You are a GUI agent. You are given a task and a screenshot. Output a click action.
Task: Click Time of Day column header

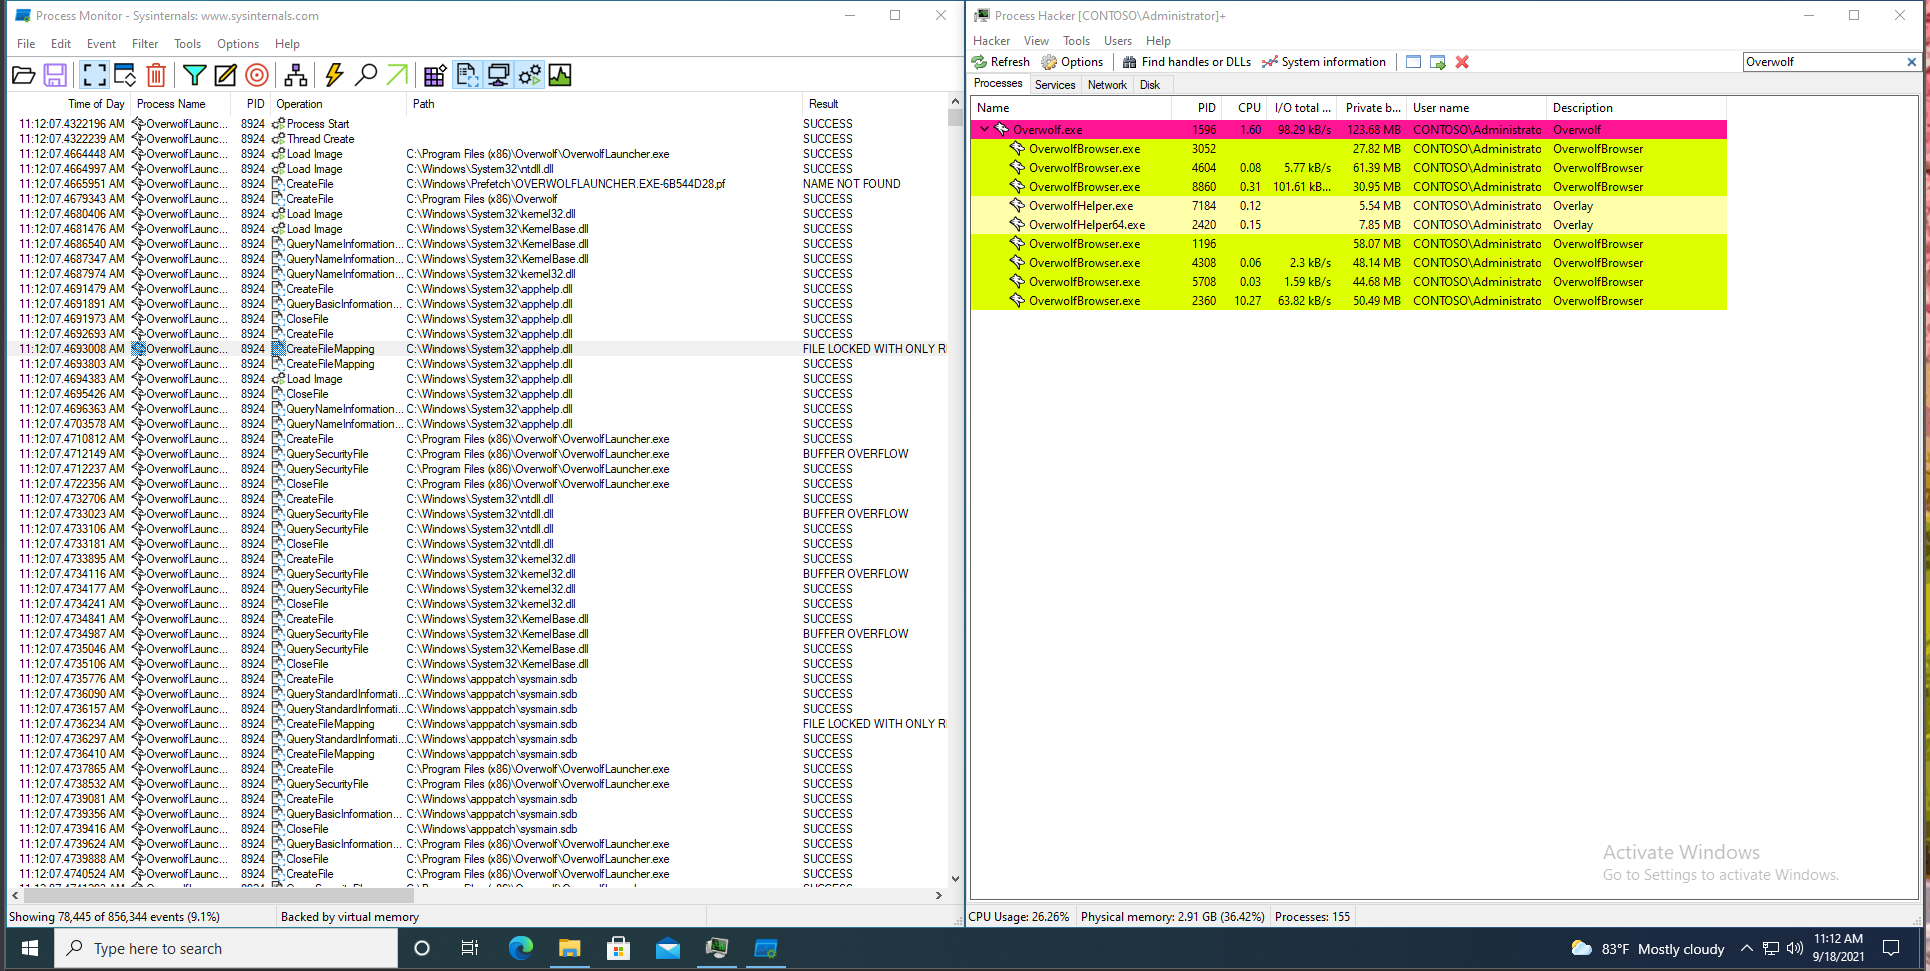click(x=70, y=104)
